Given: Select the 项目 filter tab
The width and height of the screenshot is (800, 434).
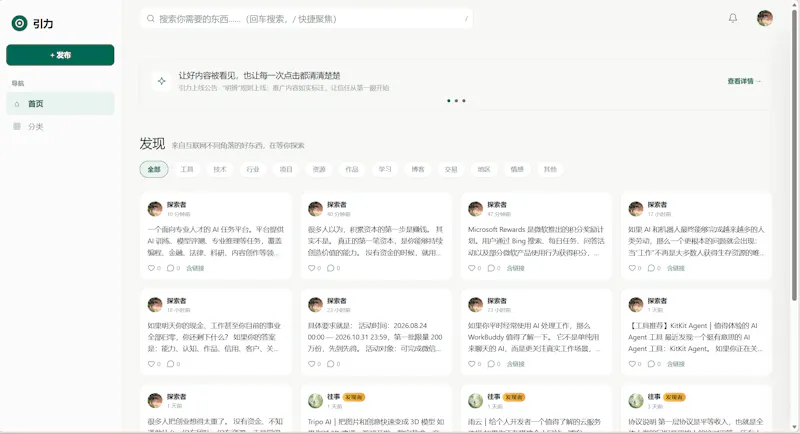Looking at the screenshot, I should (286, 169).
